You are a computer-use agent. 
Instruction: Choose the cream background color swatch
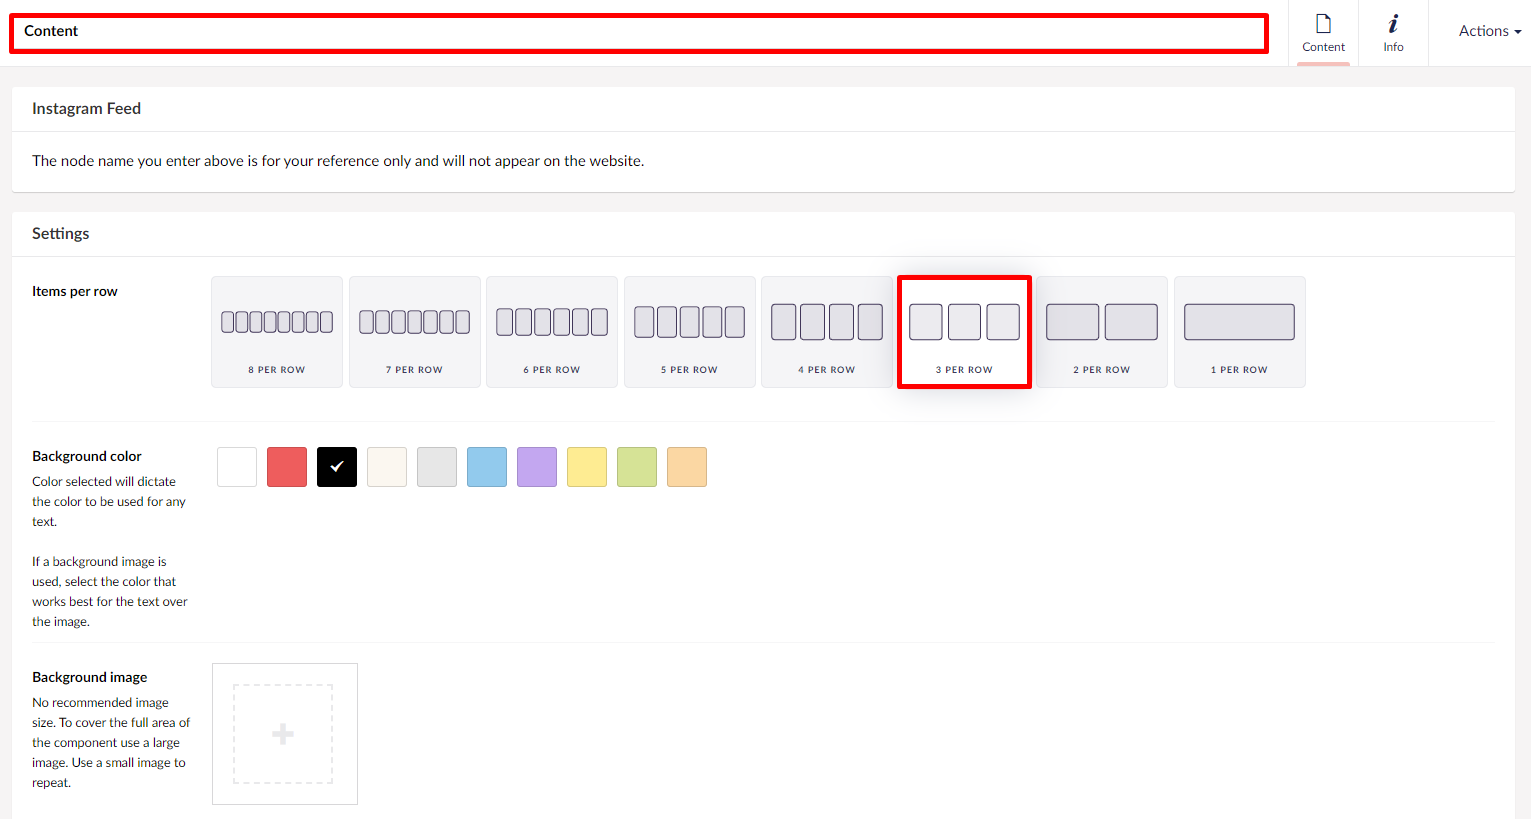[x=387, y=467]
